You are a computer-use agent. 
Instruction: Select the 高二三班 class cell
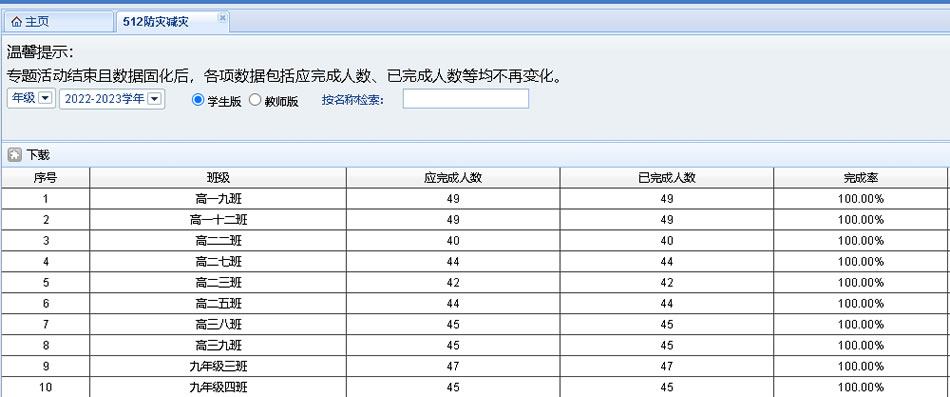(x=218, y=282)
